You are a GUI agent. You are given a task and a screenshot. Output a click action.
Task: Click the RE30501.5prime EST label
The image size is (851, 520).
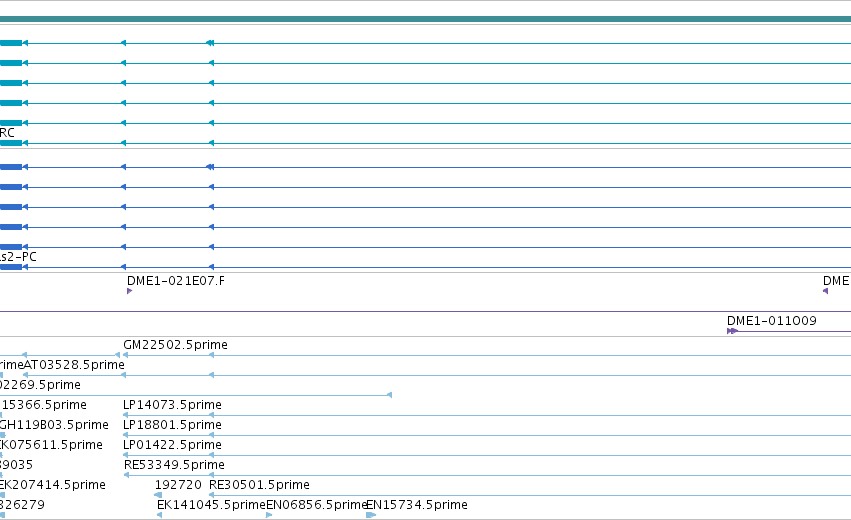(259, 485)
